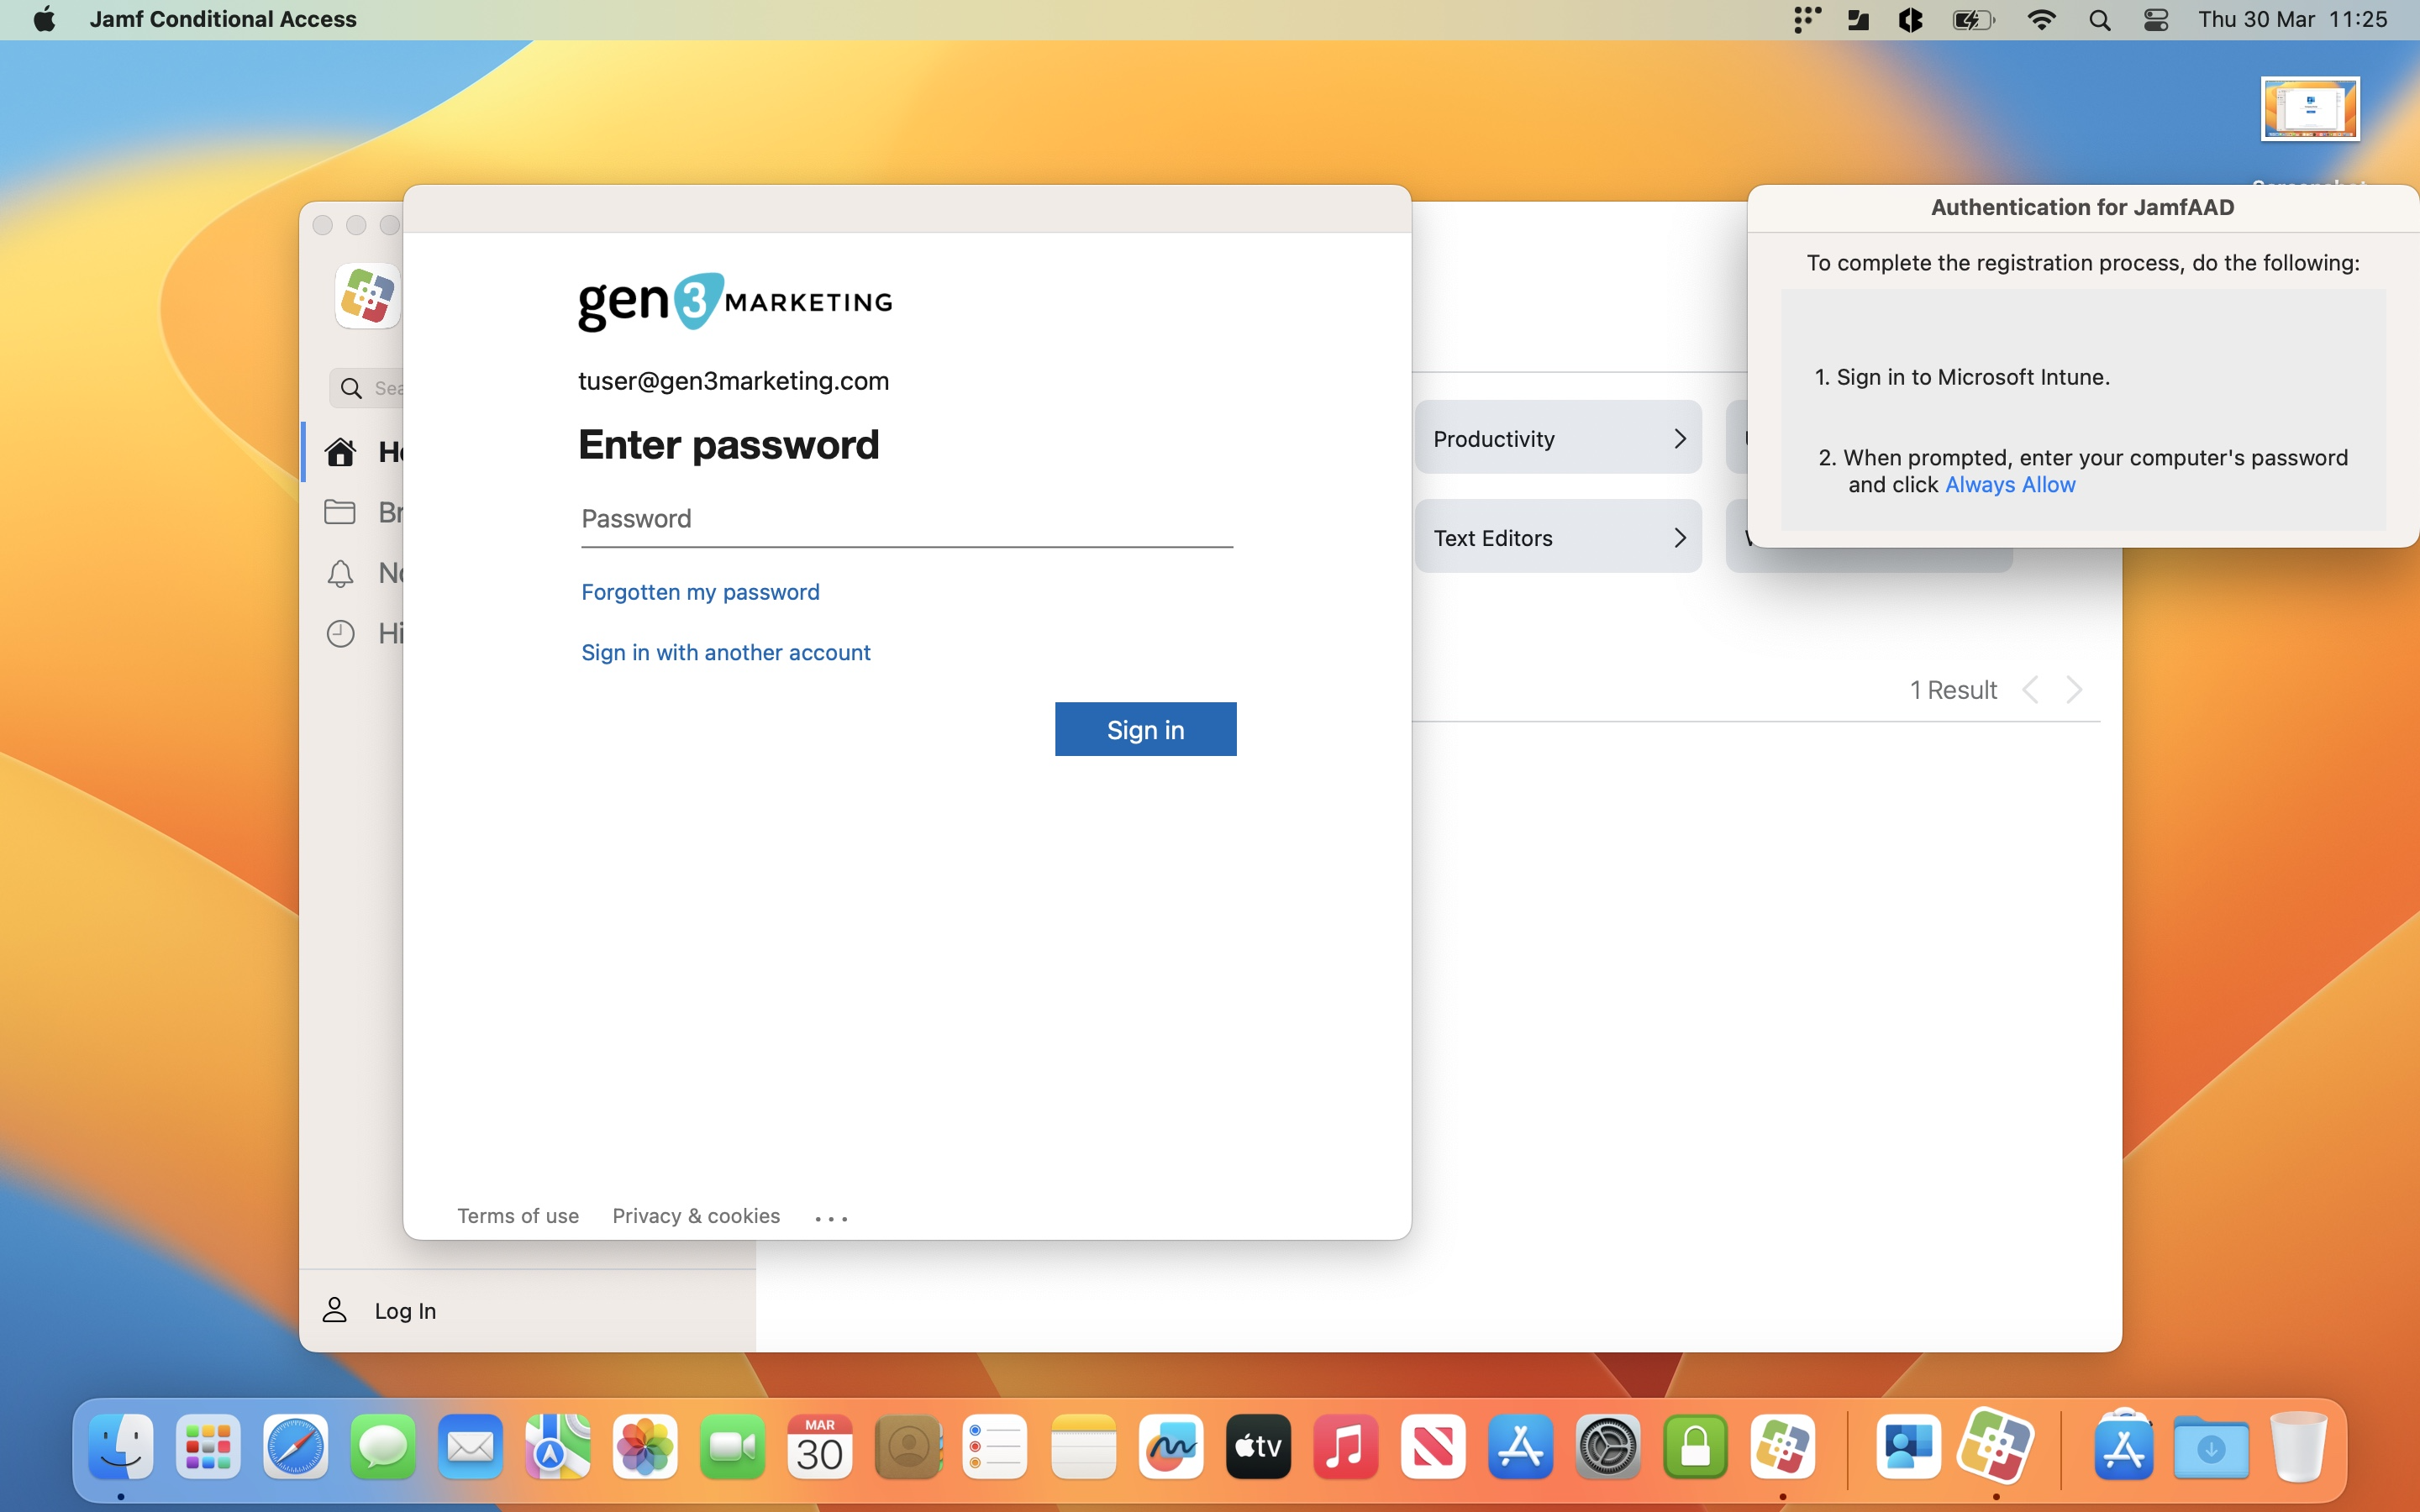
Task: Click the Sign in button
Action: point(1145,729)
